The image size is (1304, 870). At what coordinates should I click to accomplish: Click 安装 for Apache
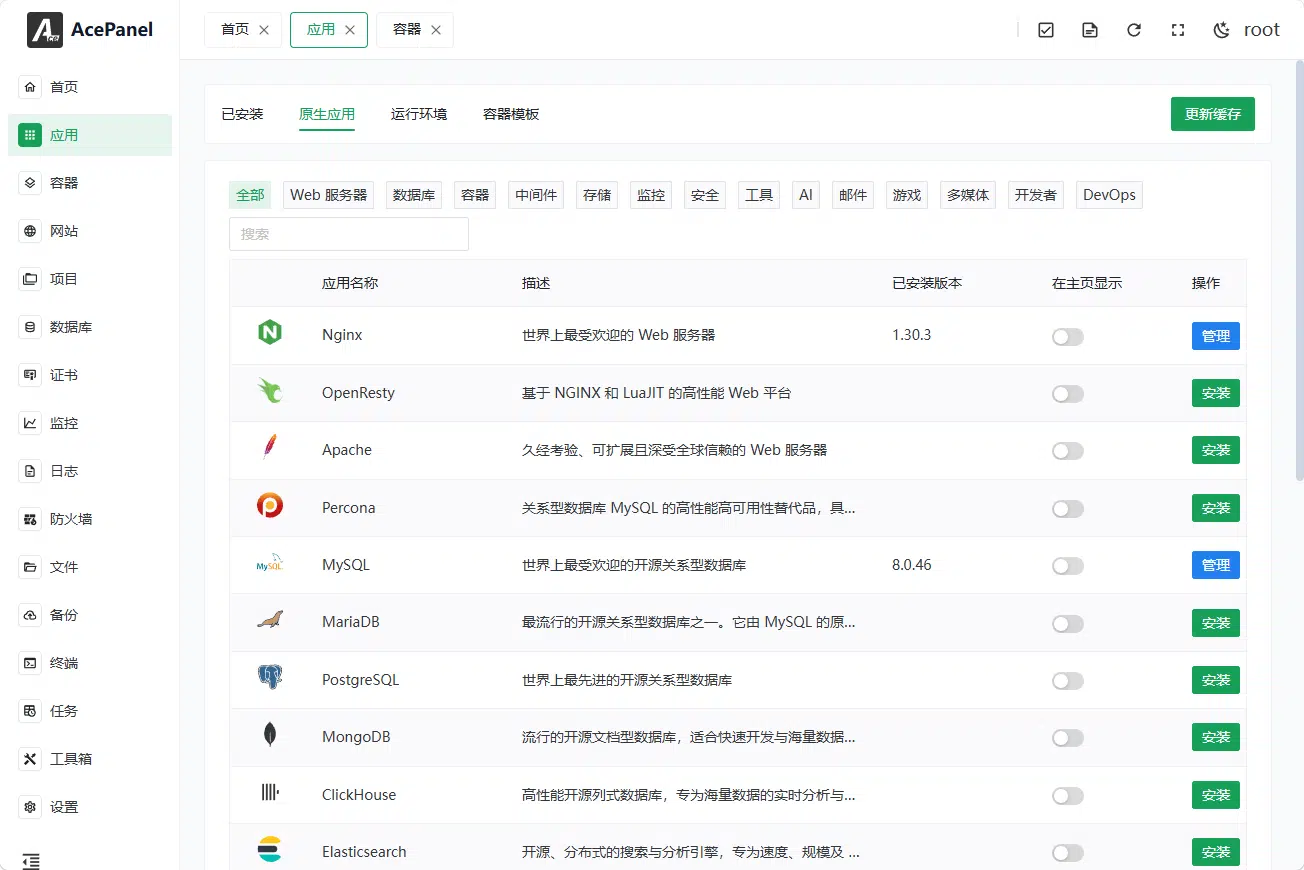[x=1216, y=450]
